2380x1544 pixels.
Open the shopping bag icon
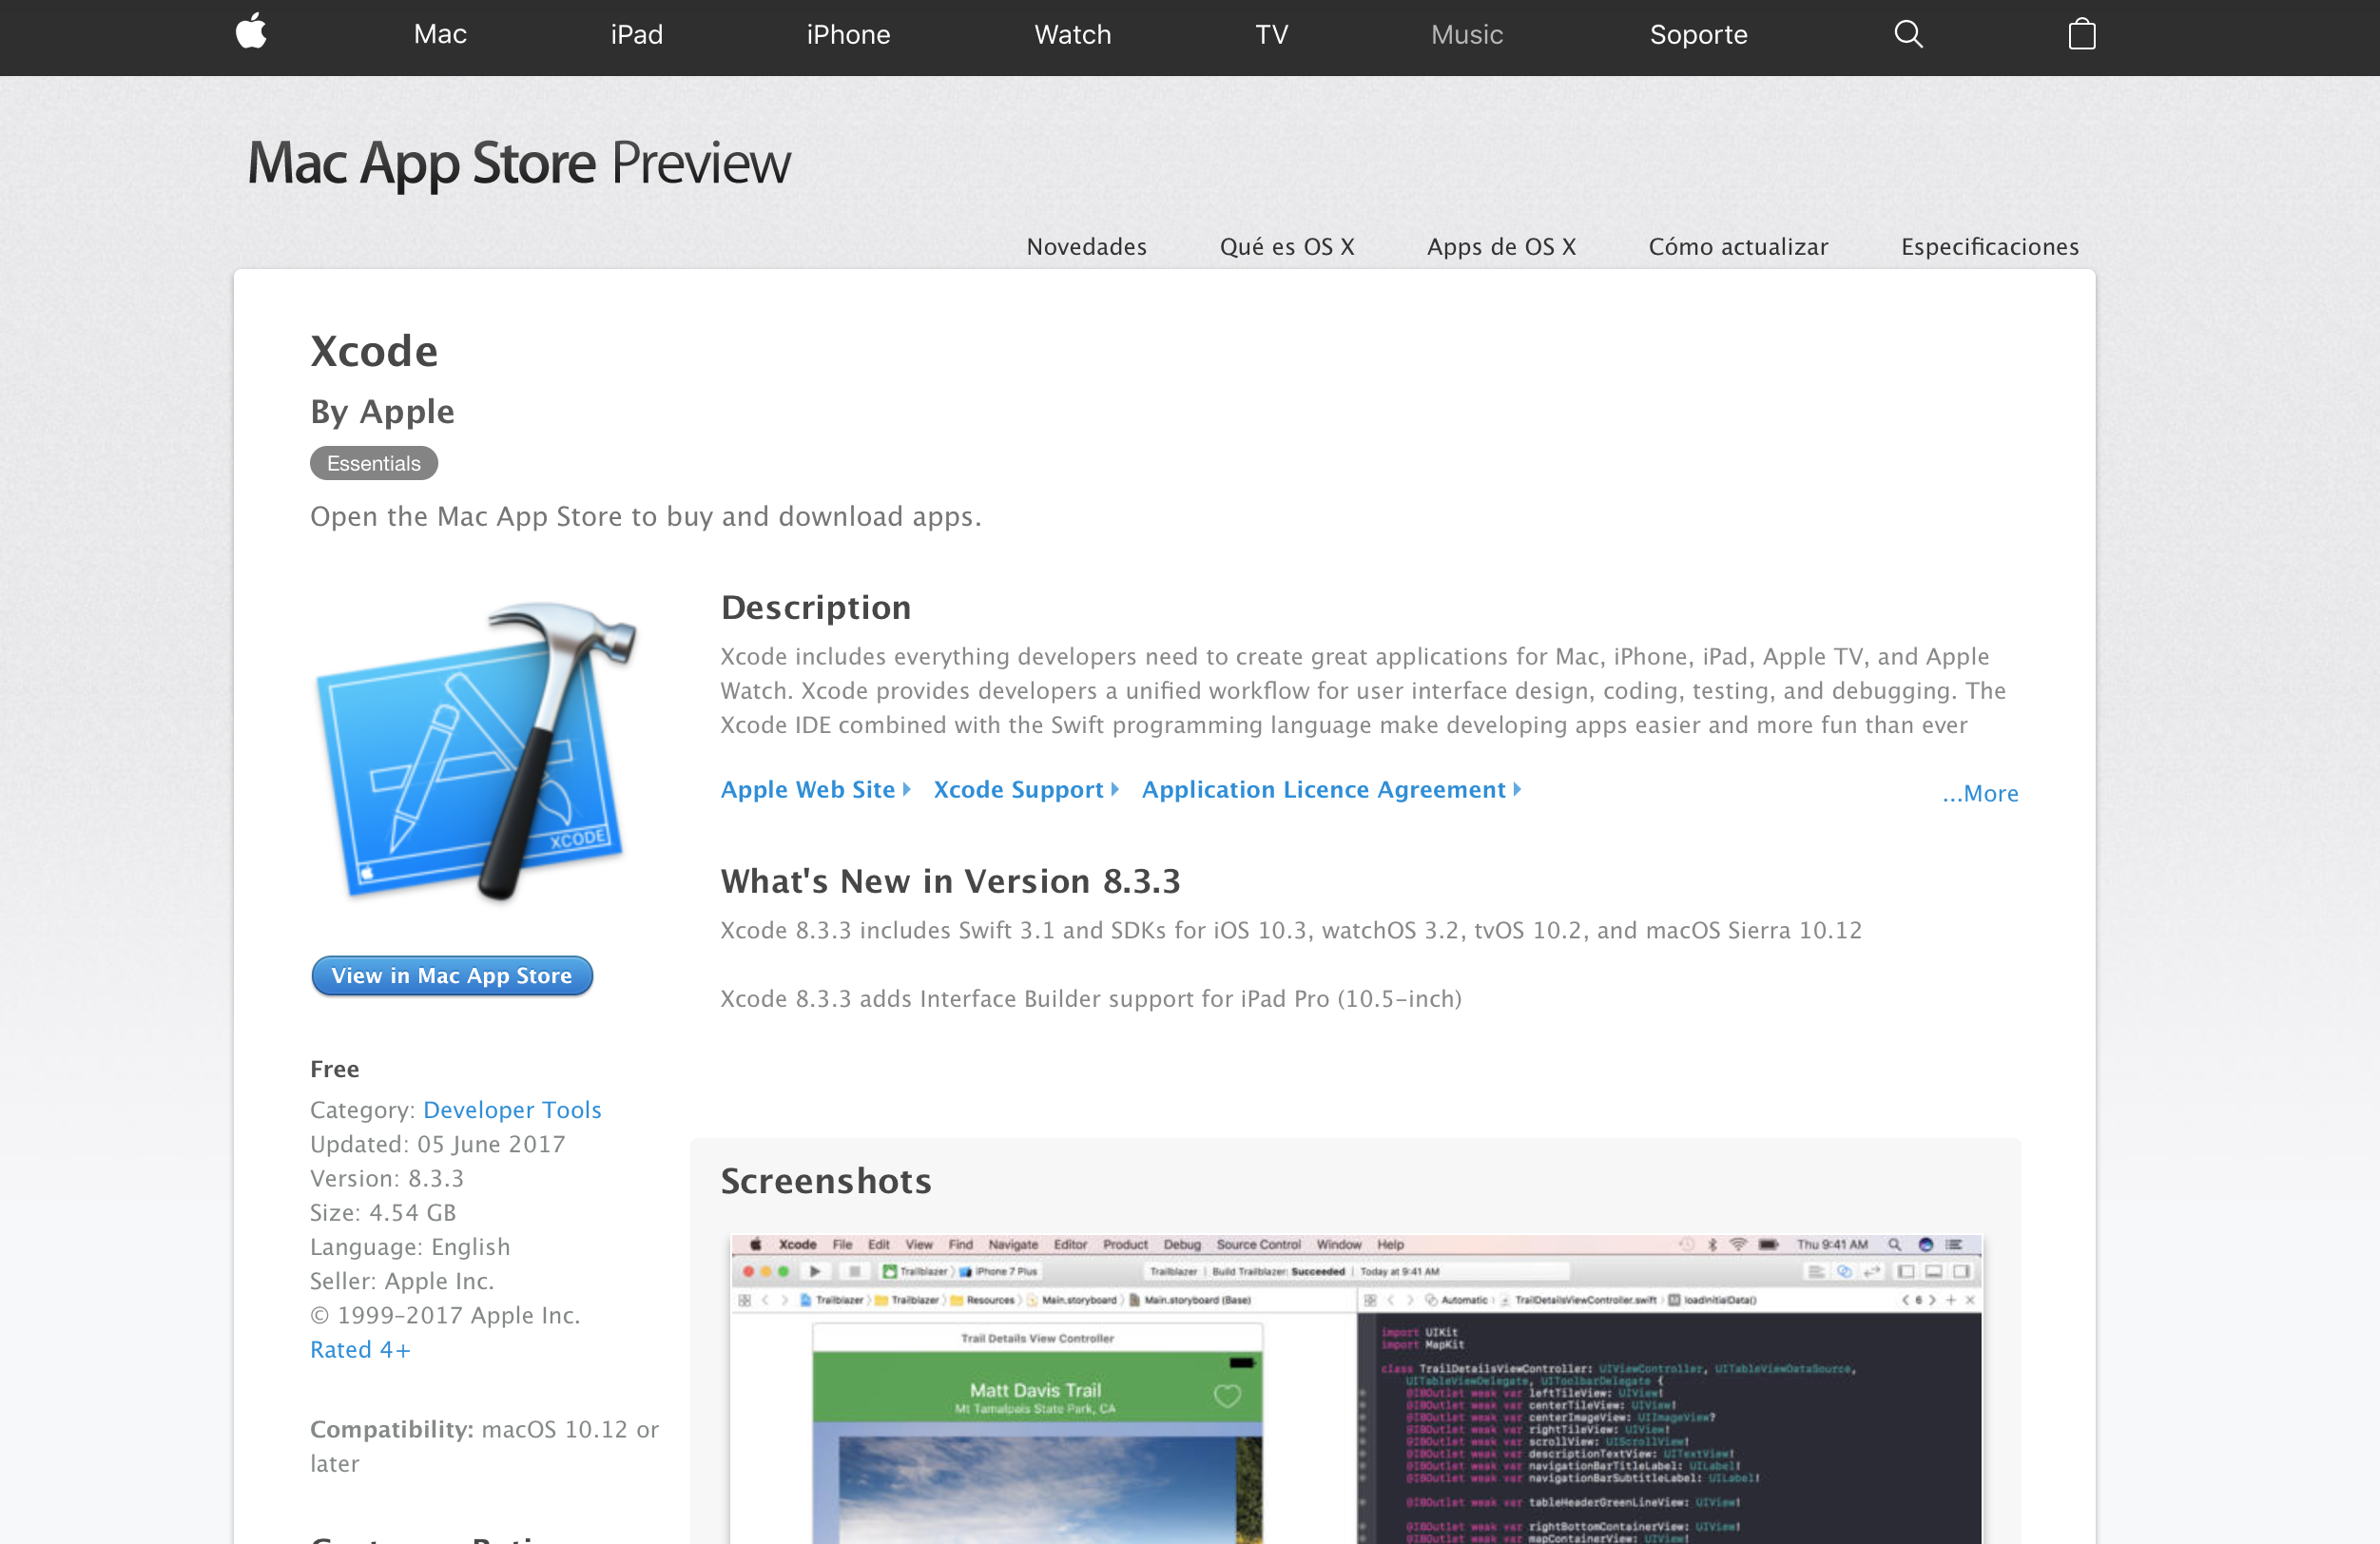click(2081, 34)
